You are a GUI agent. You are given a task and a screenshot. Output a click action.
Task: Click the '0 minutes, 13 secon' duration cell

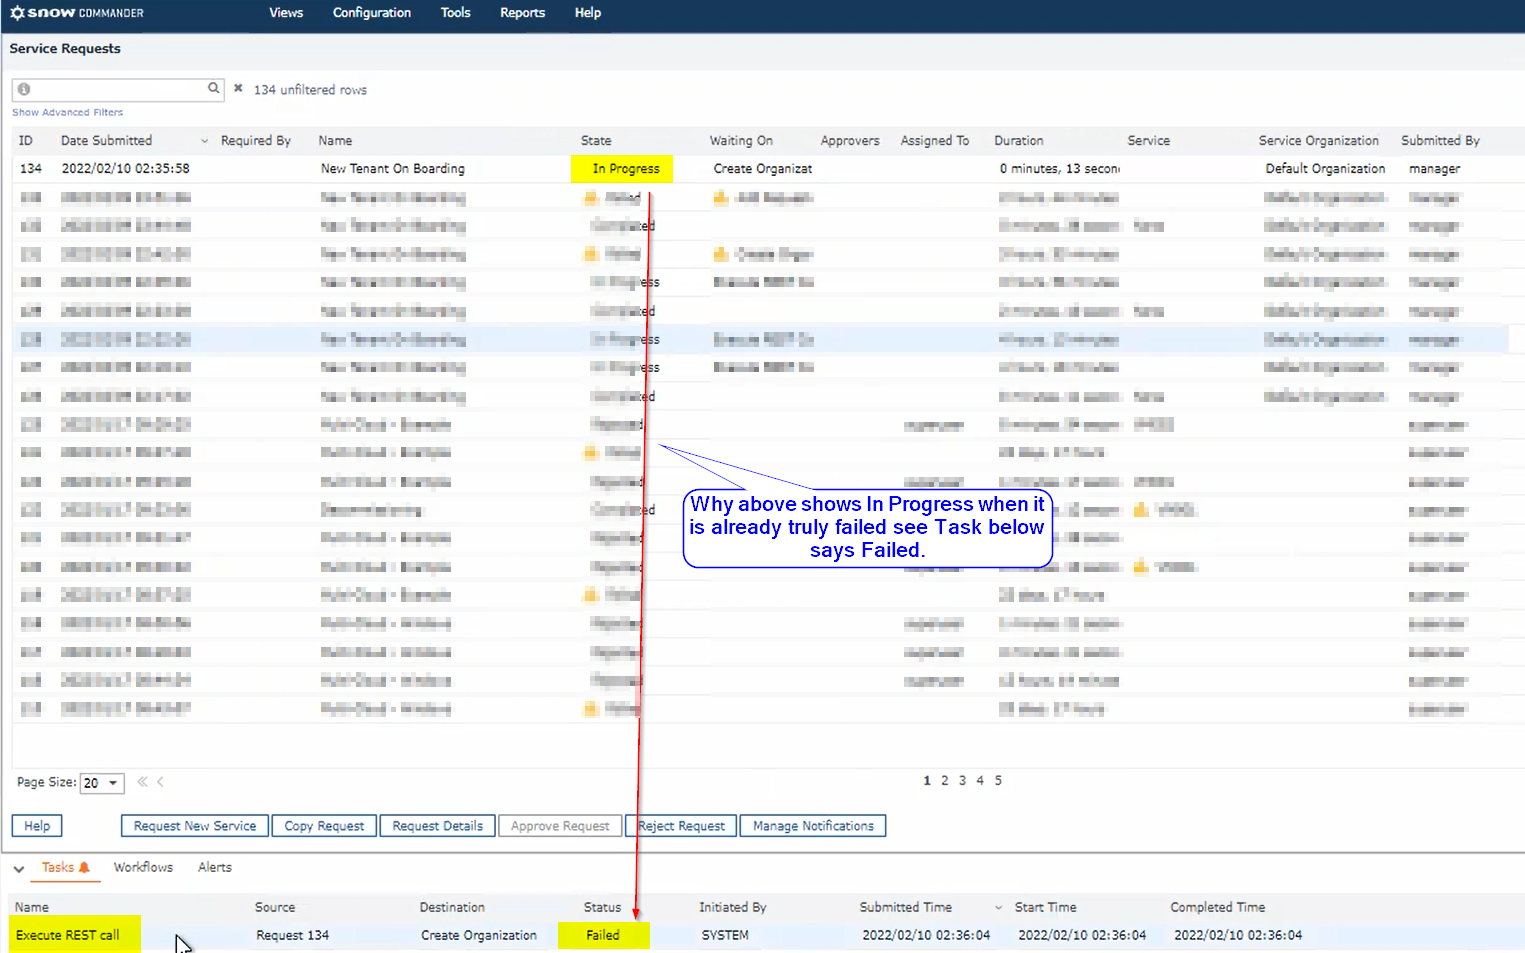click(1060, 169)
